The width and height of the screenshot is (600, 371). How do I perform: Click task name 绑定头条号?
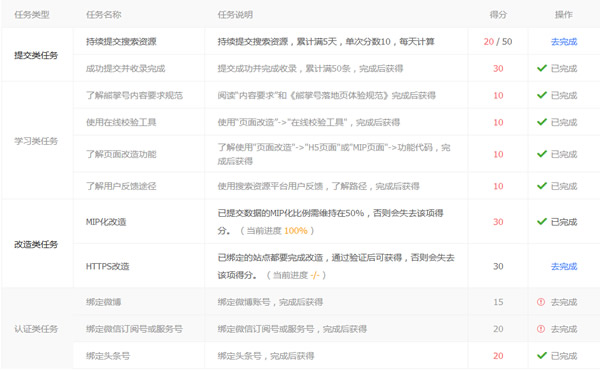click(x=108, y=356)
